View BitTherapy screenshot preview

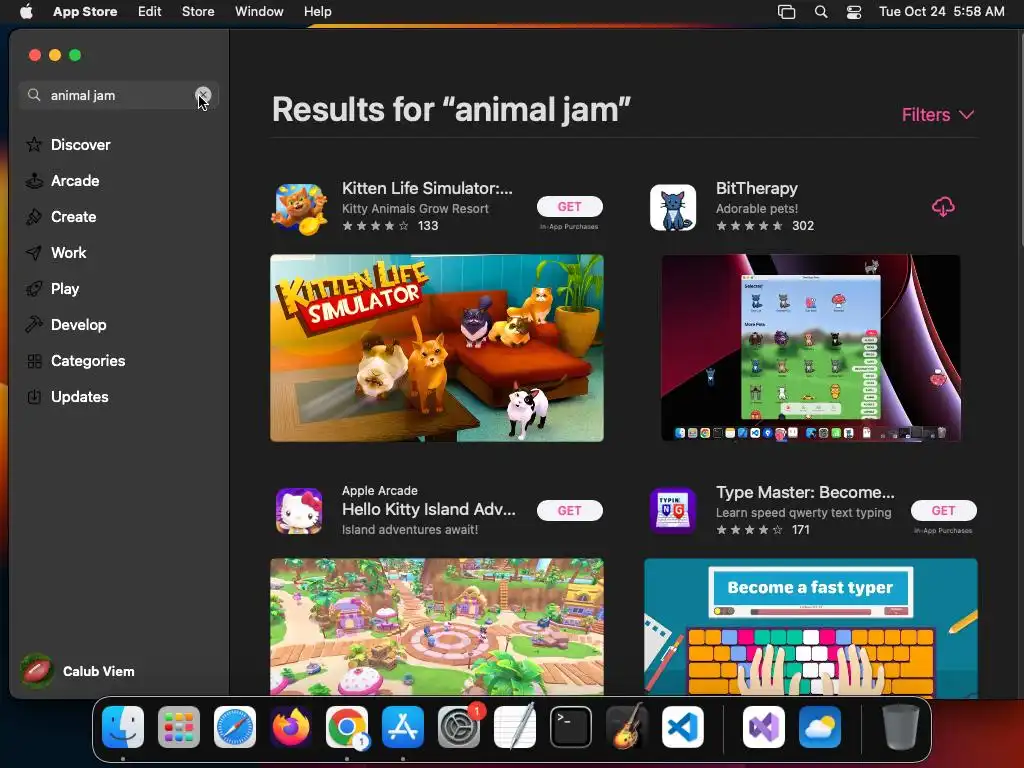[x=810, y=348]
